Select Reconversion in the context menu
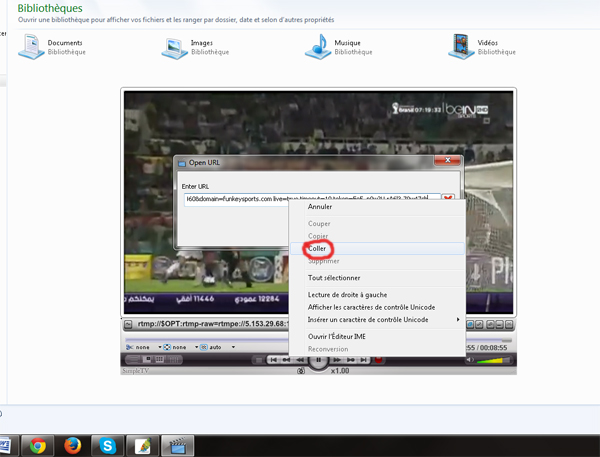Screen dimensions: 600x457 (377, 349)
